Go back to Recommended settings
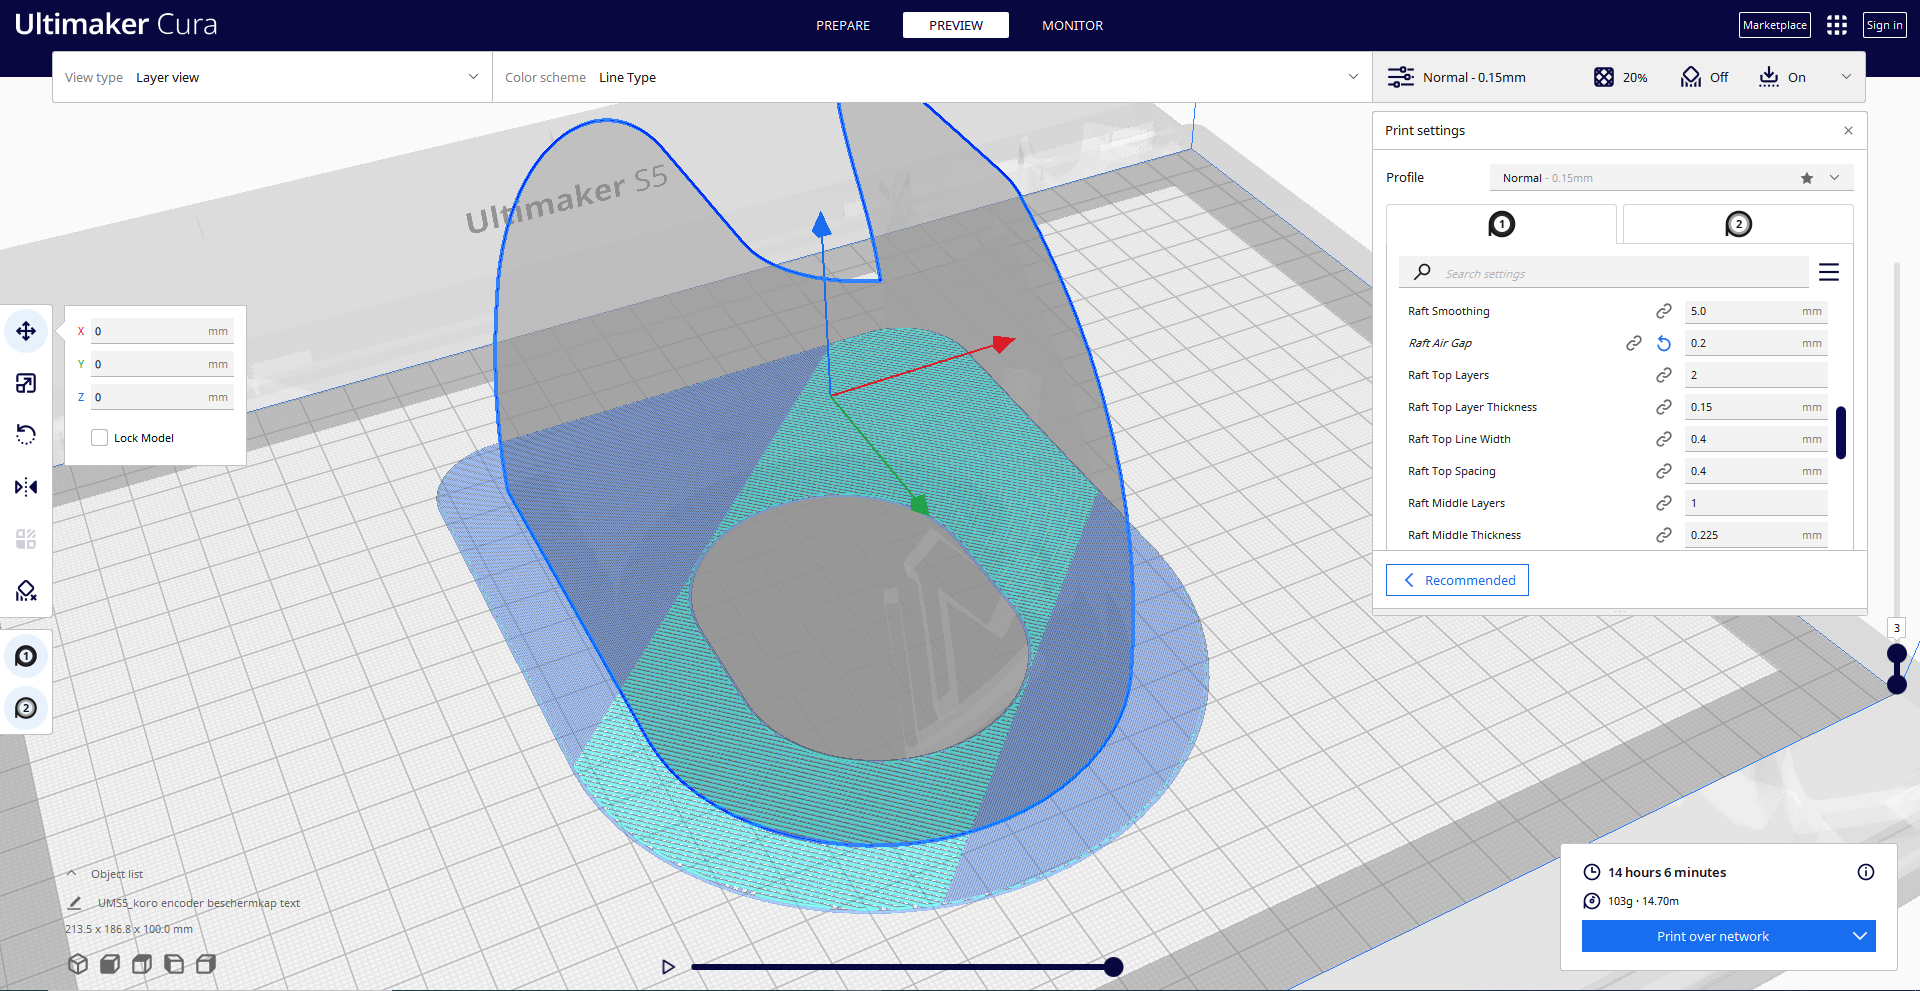The image size is (1920, 991). [1457, 580]
